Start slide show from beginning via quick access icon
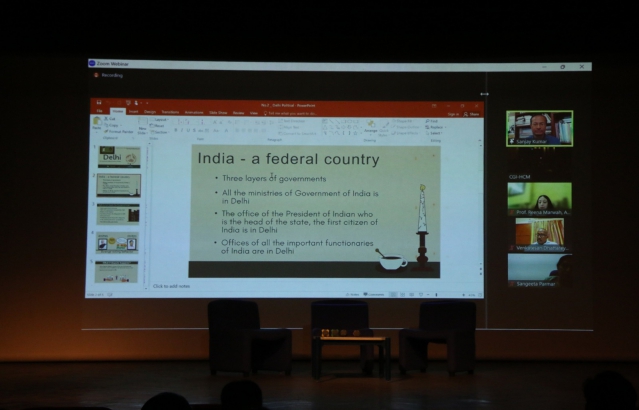This screenshot has height=410, width=639. click(128, 103)
